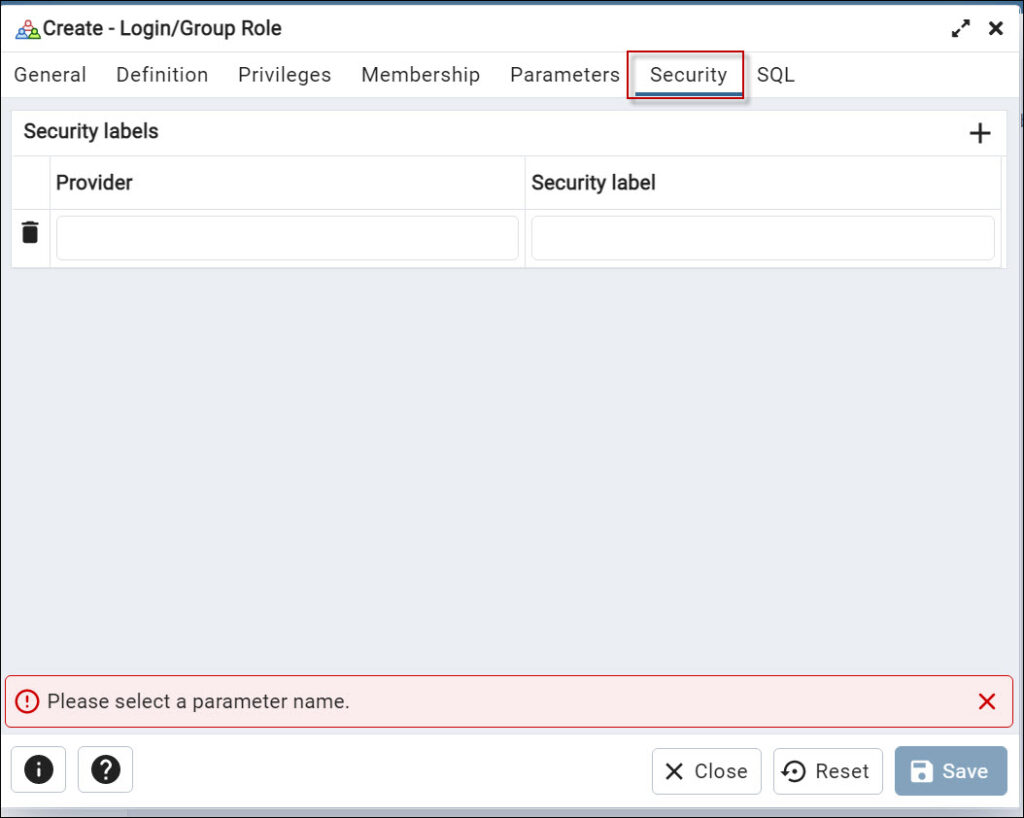Open the Definition tab

pyautogui.click(x=161, y=74)
